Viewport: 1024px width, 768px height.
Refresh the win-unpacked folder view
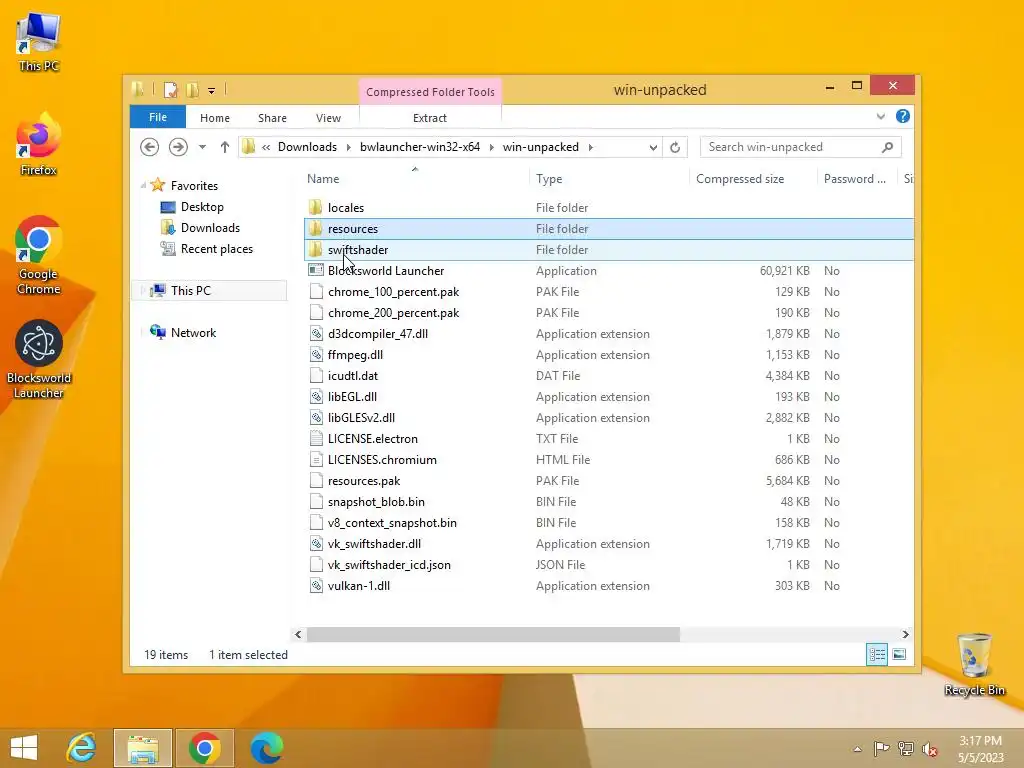tap(675, 147)
